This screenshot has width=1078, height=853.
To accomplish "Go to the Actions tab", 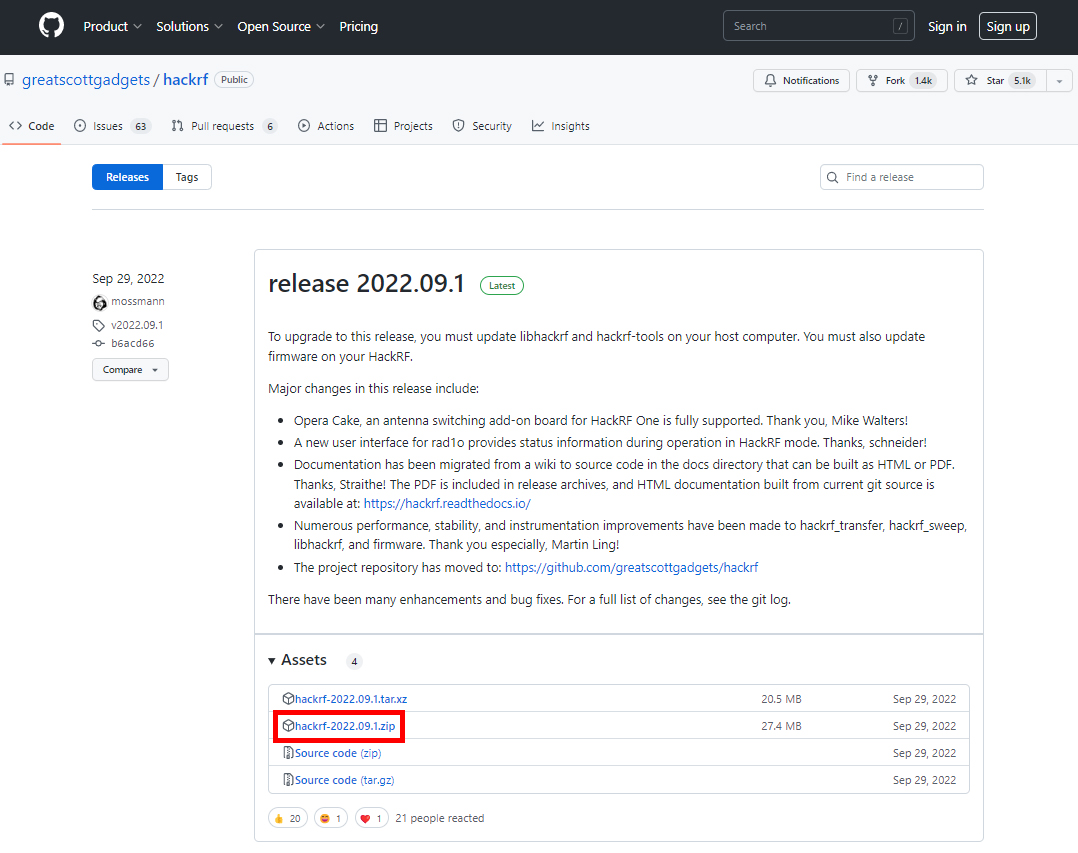I will (x=326, y=126).
